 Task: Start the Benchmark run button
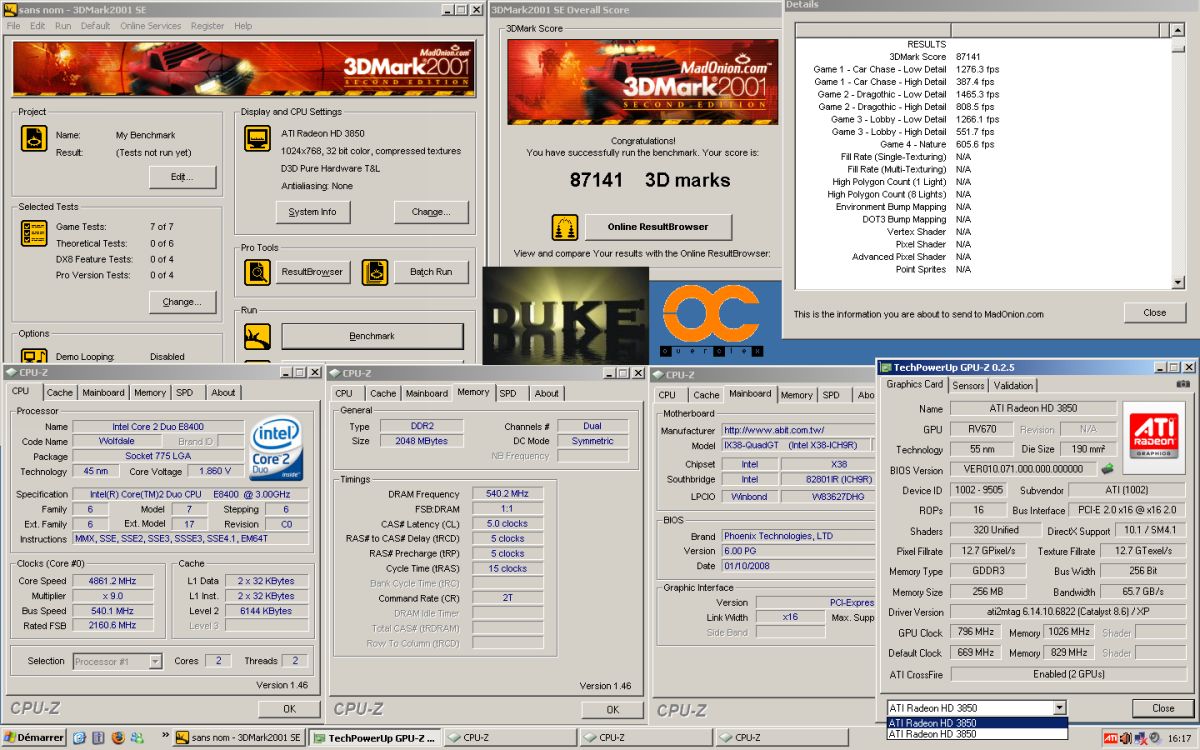click(372, 336)
